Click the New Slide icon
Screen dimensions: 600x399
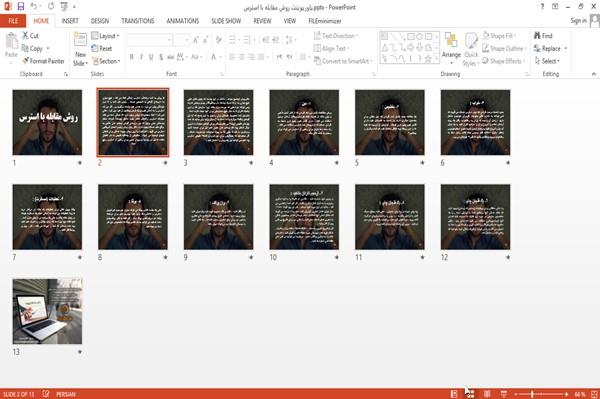coord(80,40)
